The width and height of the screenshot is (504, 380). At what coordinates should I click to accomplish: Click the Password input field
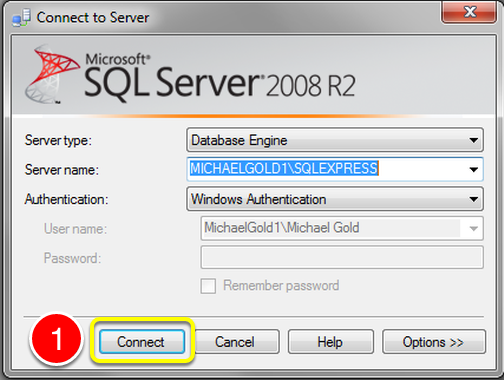point(342,257)
